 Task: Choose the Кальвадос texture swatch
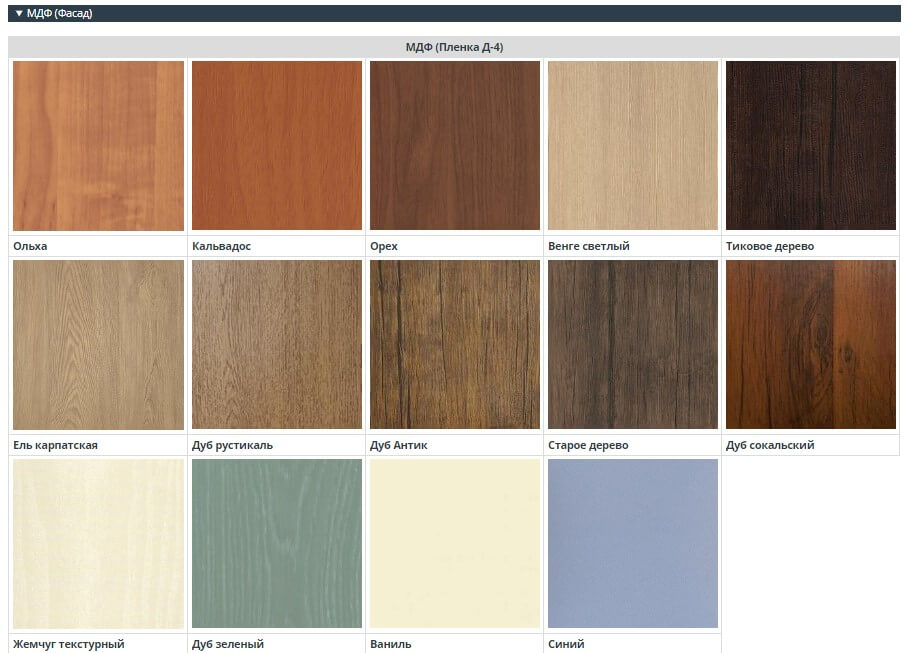coord(276,146)
